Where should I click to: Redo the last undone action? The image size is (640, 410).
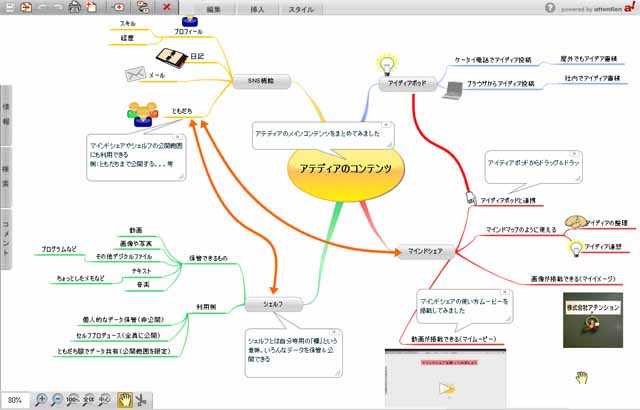(58, 7)
